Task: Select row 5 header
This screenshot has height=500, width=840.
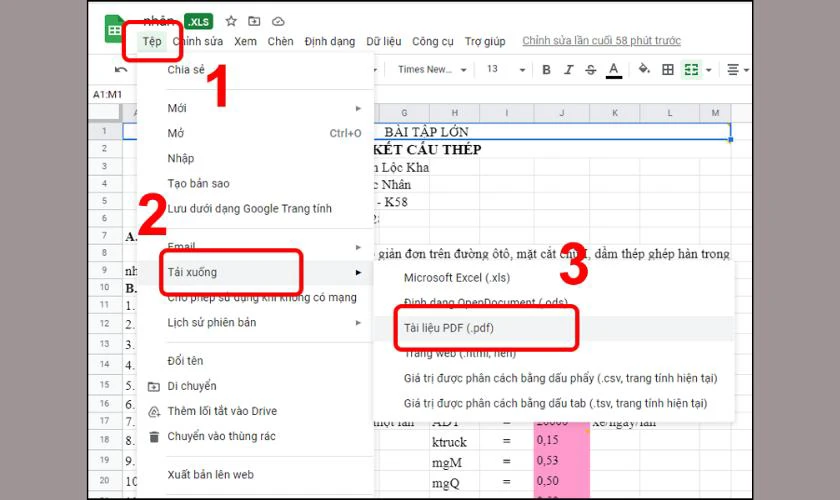Action: (104, 201)
